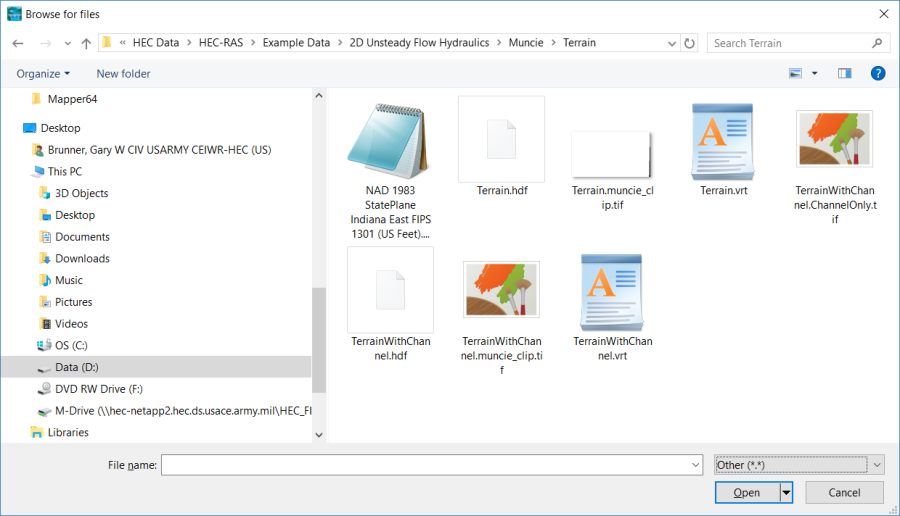
Task: Select TerrainWithChannel.vrt file
Action: tap(612, 308)
